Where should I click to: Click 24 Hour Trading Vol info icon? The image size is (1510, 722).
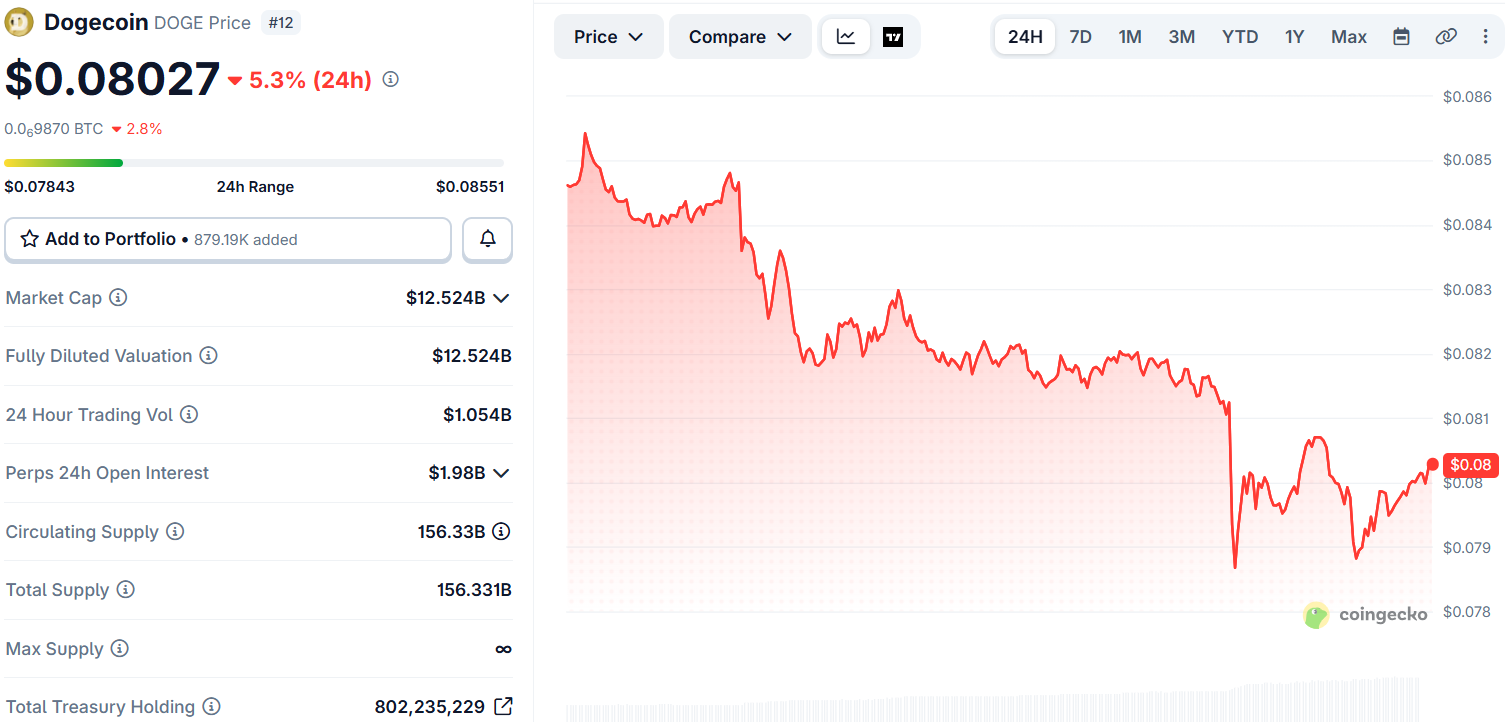[x=189, y=414]
